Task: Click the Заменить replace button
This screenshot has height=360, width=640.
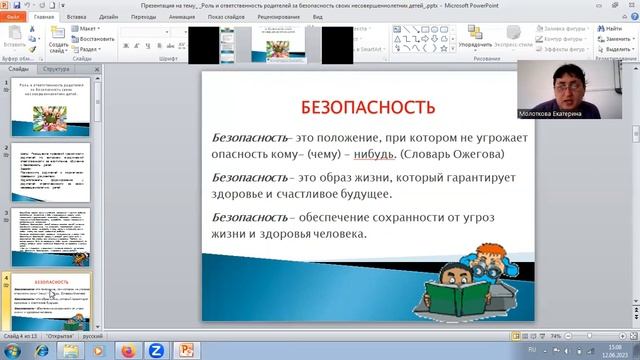Action: click(x=616, y=39)
